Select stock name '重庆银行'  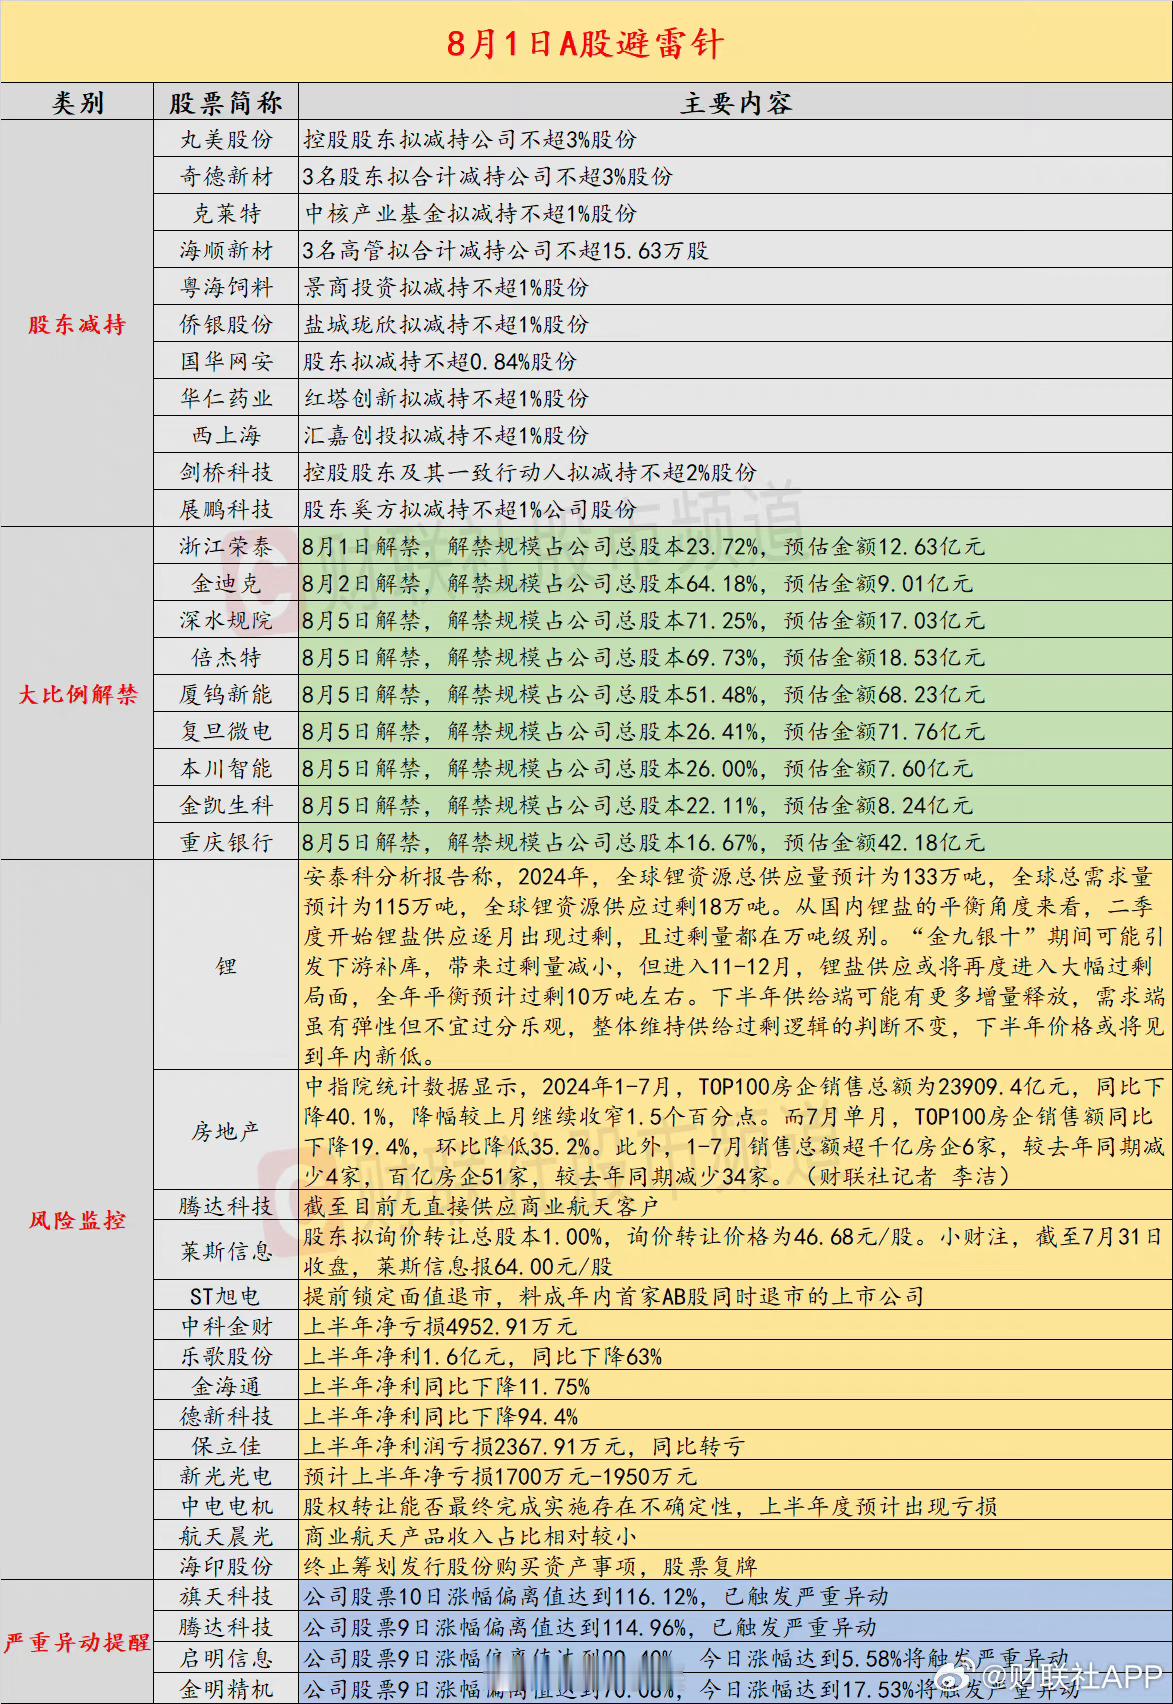pos(226,843)
